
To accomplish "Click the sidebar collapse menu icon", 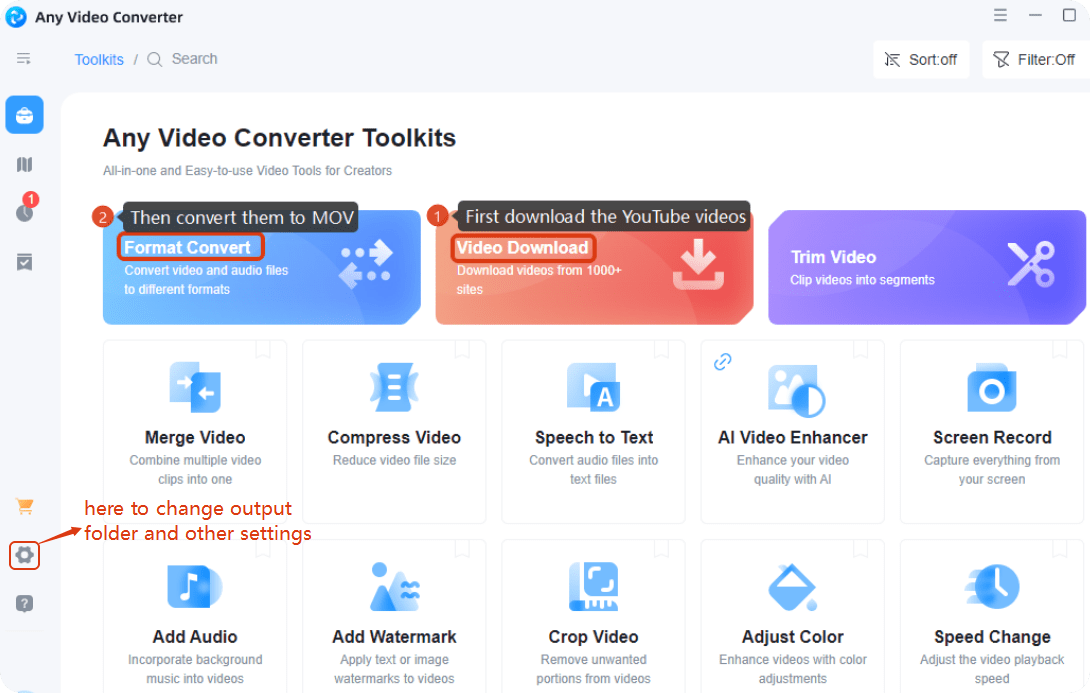I will pos(24,59).
